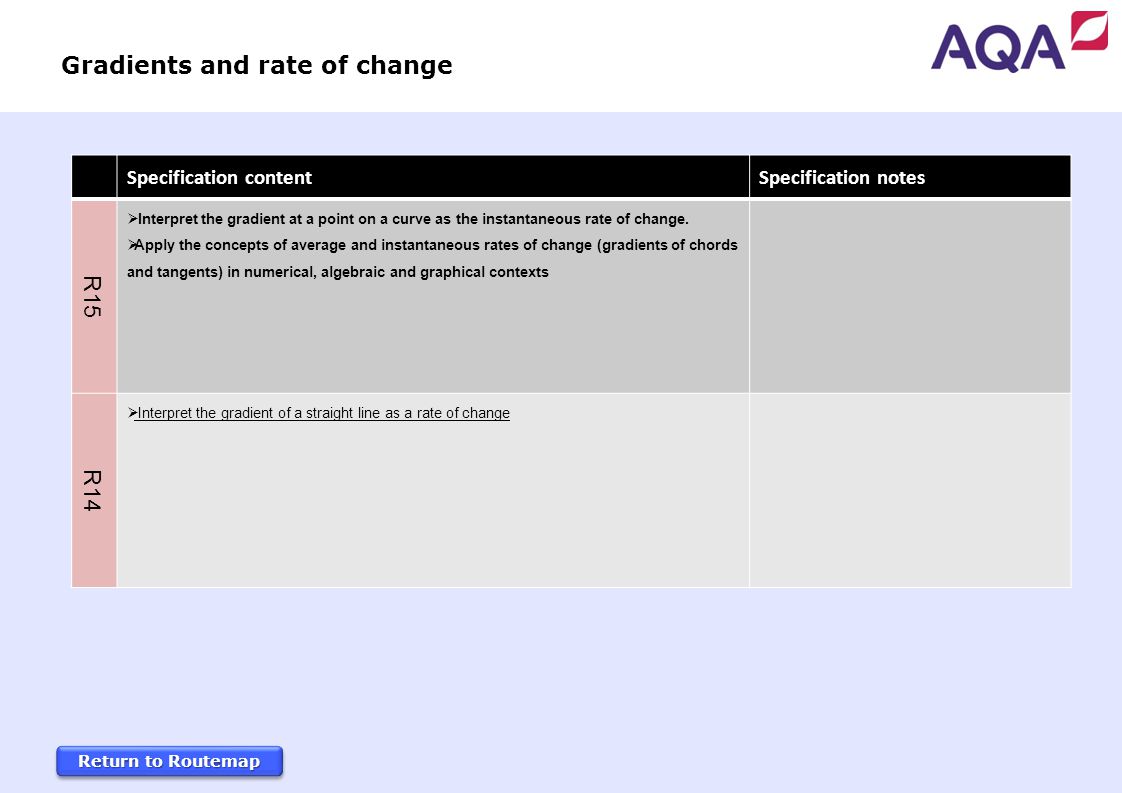Open the straight line gradient rate of change link
This screenshot has height=793, width=1122.
coord(322,413)
